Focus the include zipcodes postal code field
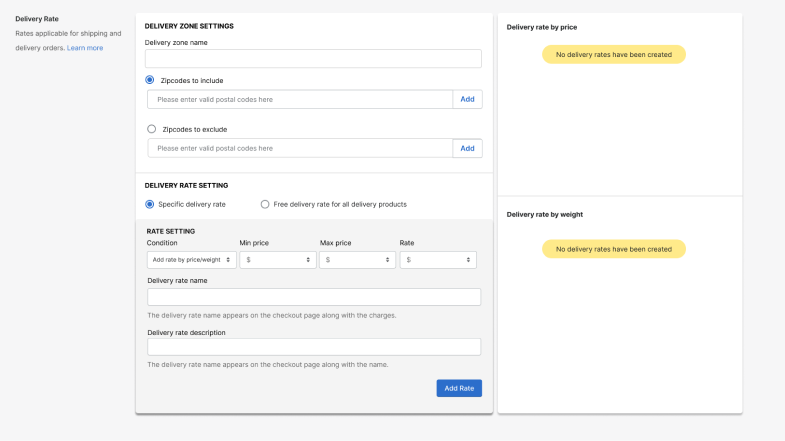Screen dimensions: 785x441 [300, 99]
